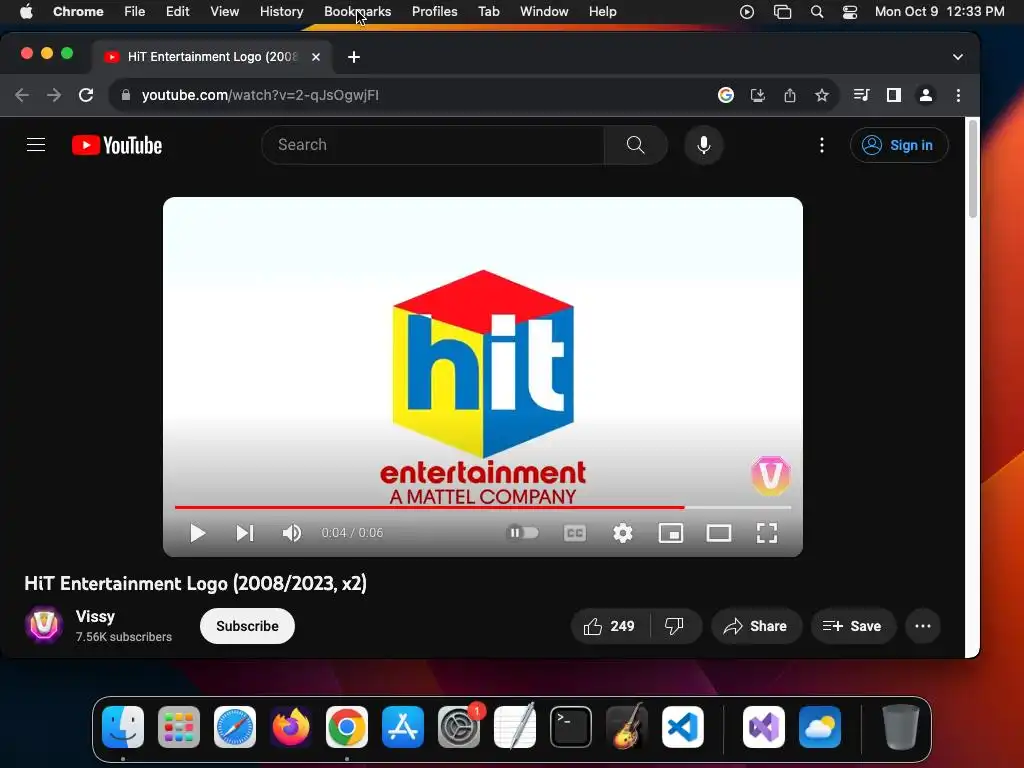The image size is (1024, 768).
Task: Open the View menu
Action: click(224, 12)
